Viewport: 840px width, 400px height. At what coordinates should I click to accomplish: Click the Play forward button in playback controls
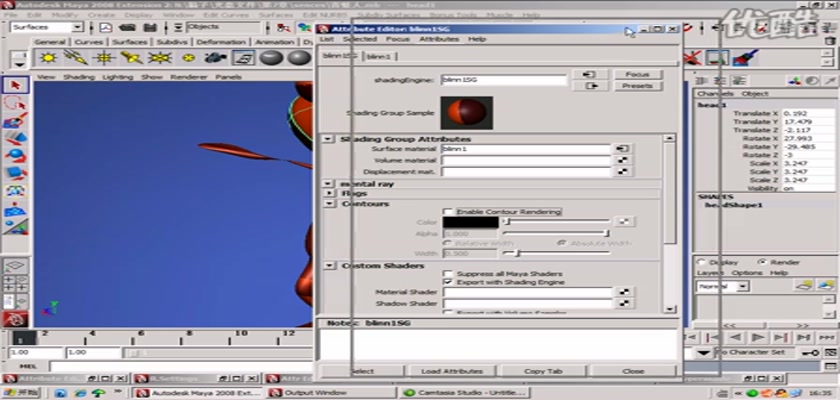coord(758,337)
